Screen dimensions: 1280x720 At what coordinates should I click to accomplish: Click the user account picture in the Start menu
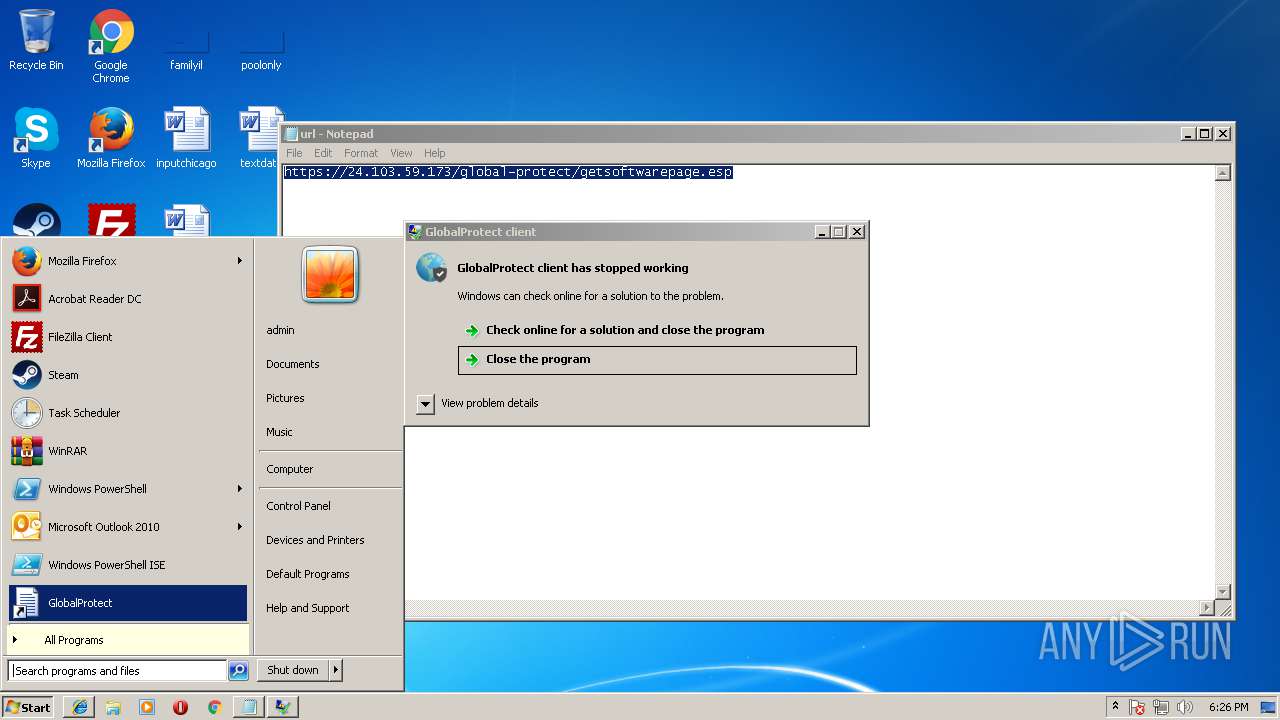[330, 274]
